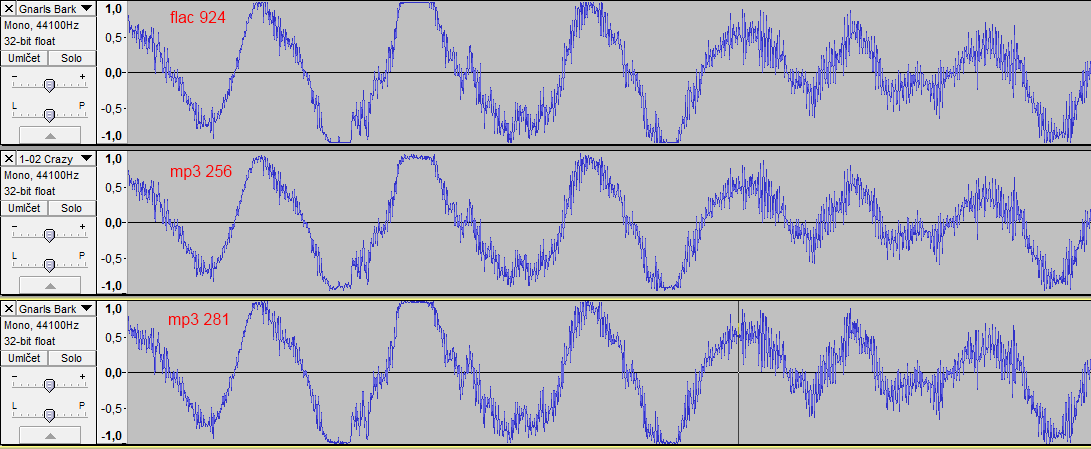Image resolution: width=1091 pixels, height=449 pixels.
Task: Click the vertical amplitude scale of the 1-02 Crazy track
Action: [x=111, y=223]
